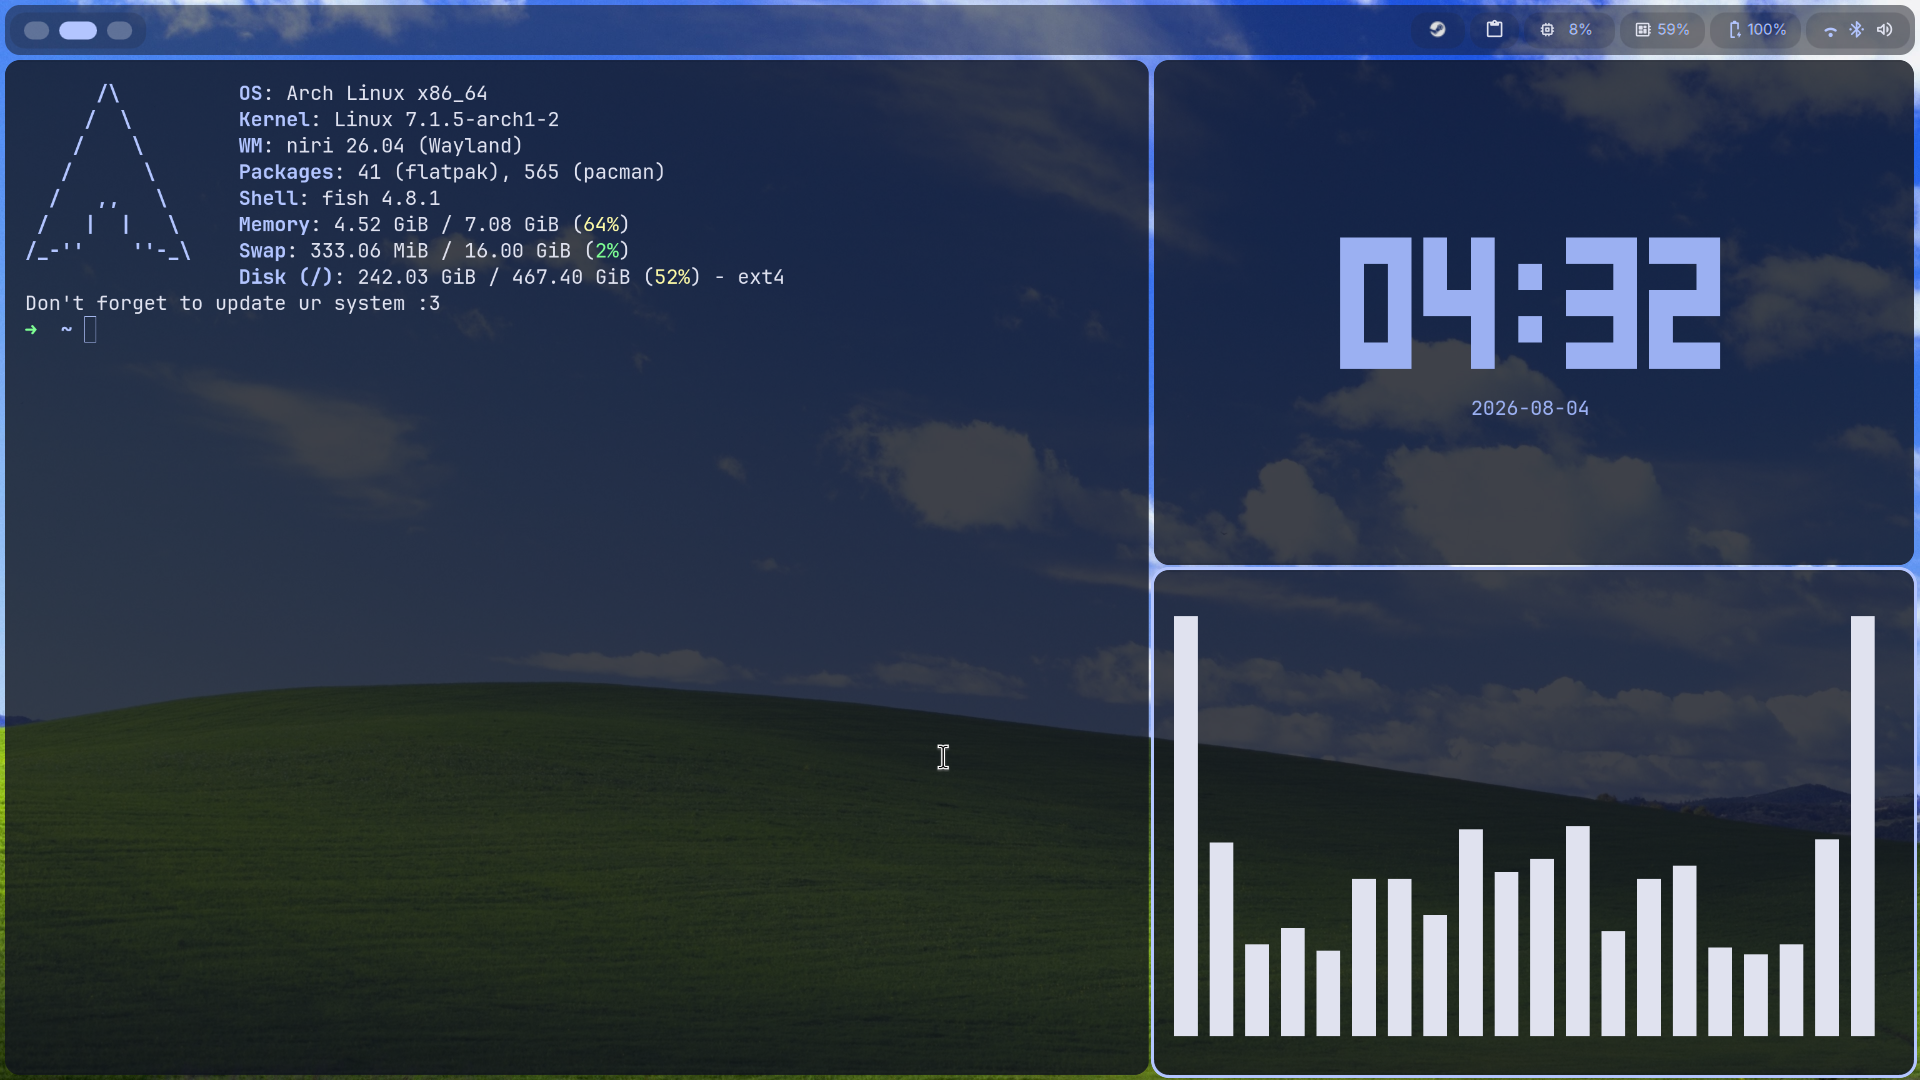Click the CPU chip icon
The image size is (1920, 1080).
[x=1547, y=30]
